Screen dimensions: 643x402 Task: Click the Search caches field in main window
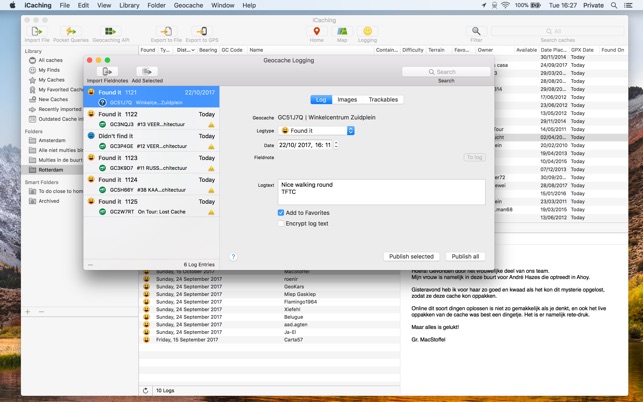pos(557,31)
